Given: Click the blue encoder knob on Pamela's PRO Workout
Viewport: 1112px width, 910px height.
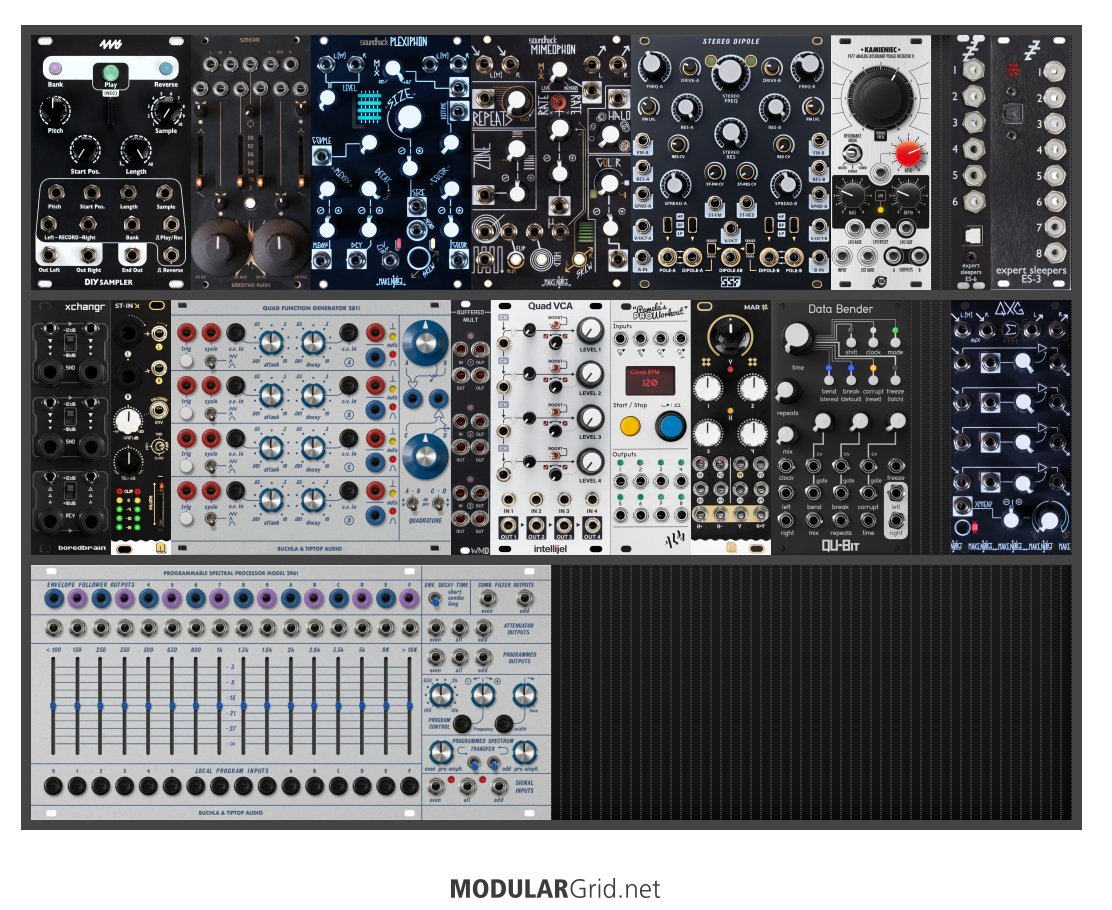Looking at the screenshot, I should (669, 426).
